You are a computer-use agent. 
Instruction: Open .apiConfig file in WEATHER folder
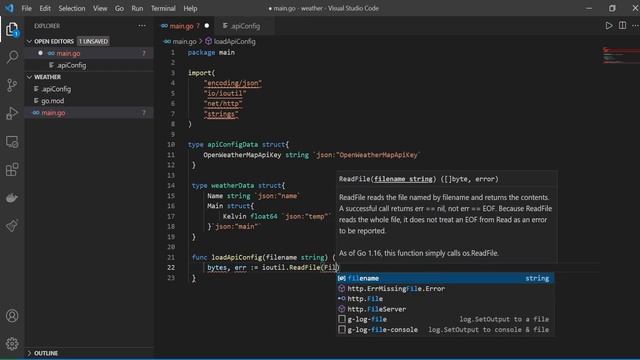pyautogui.click(x=89, y=89)
